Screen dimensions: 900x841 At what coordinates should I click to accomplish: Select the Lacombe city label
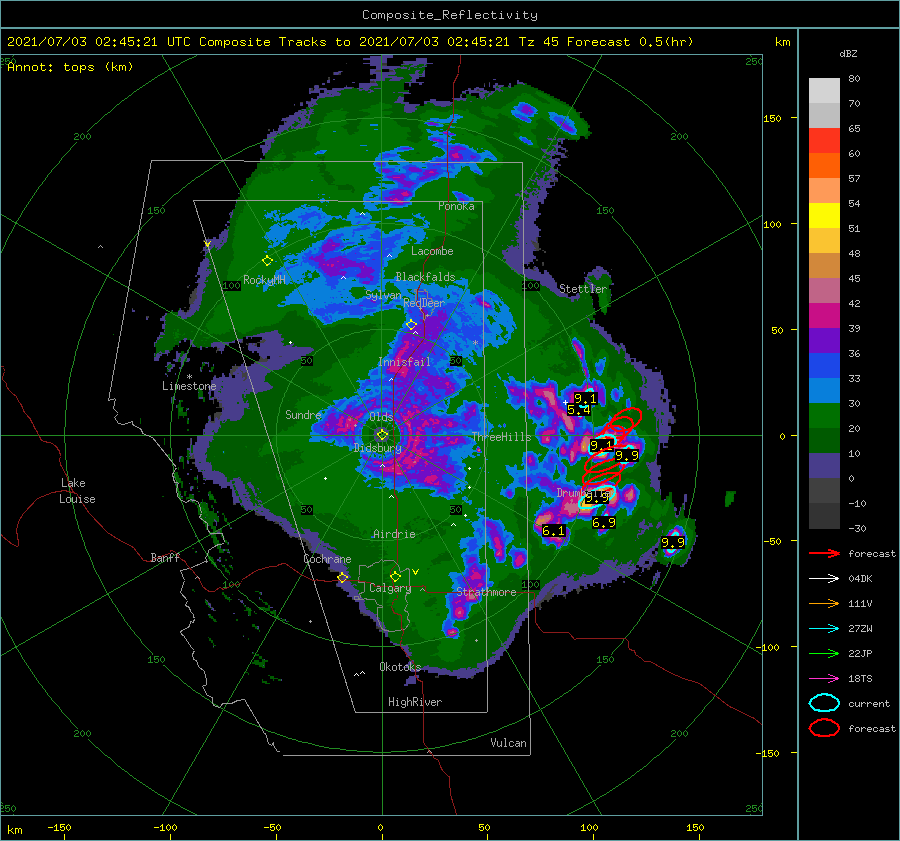432,251
